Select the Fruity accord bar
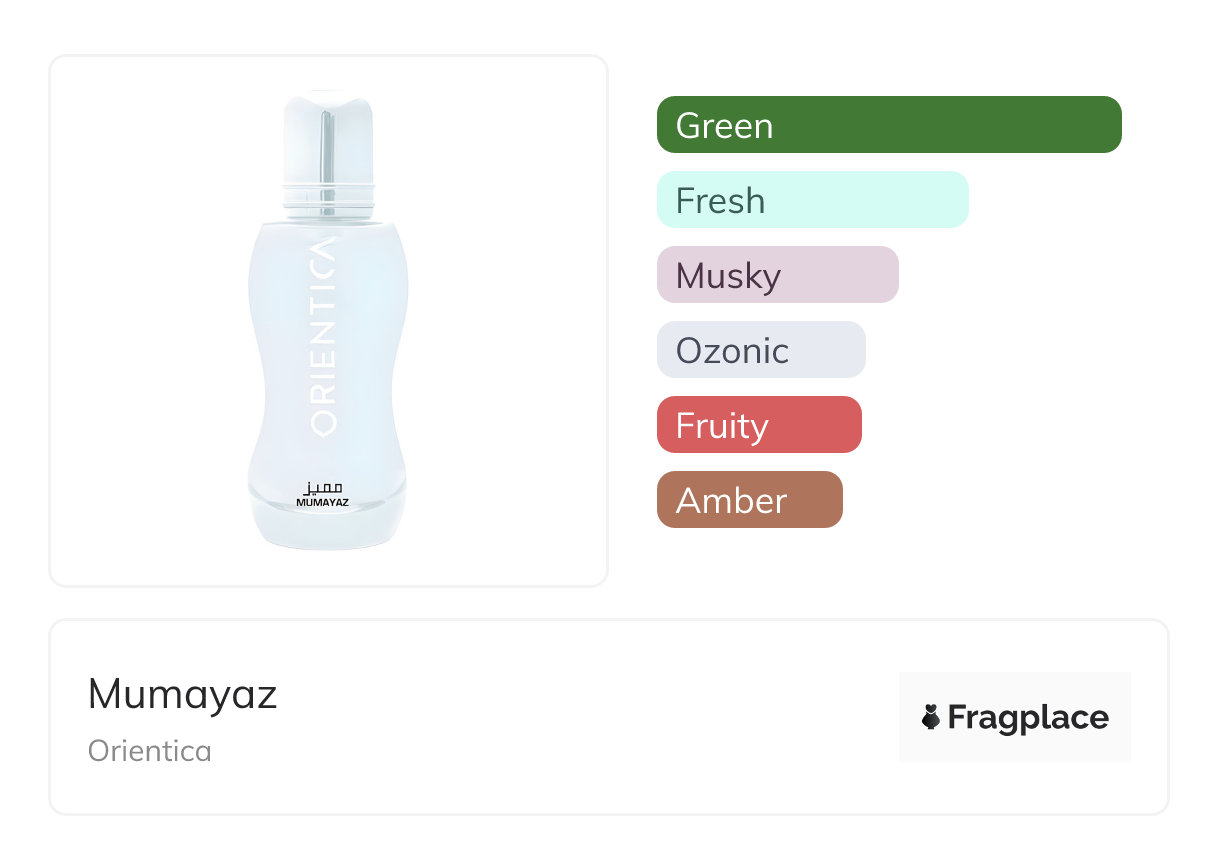 [x=758, y=425]
